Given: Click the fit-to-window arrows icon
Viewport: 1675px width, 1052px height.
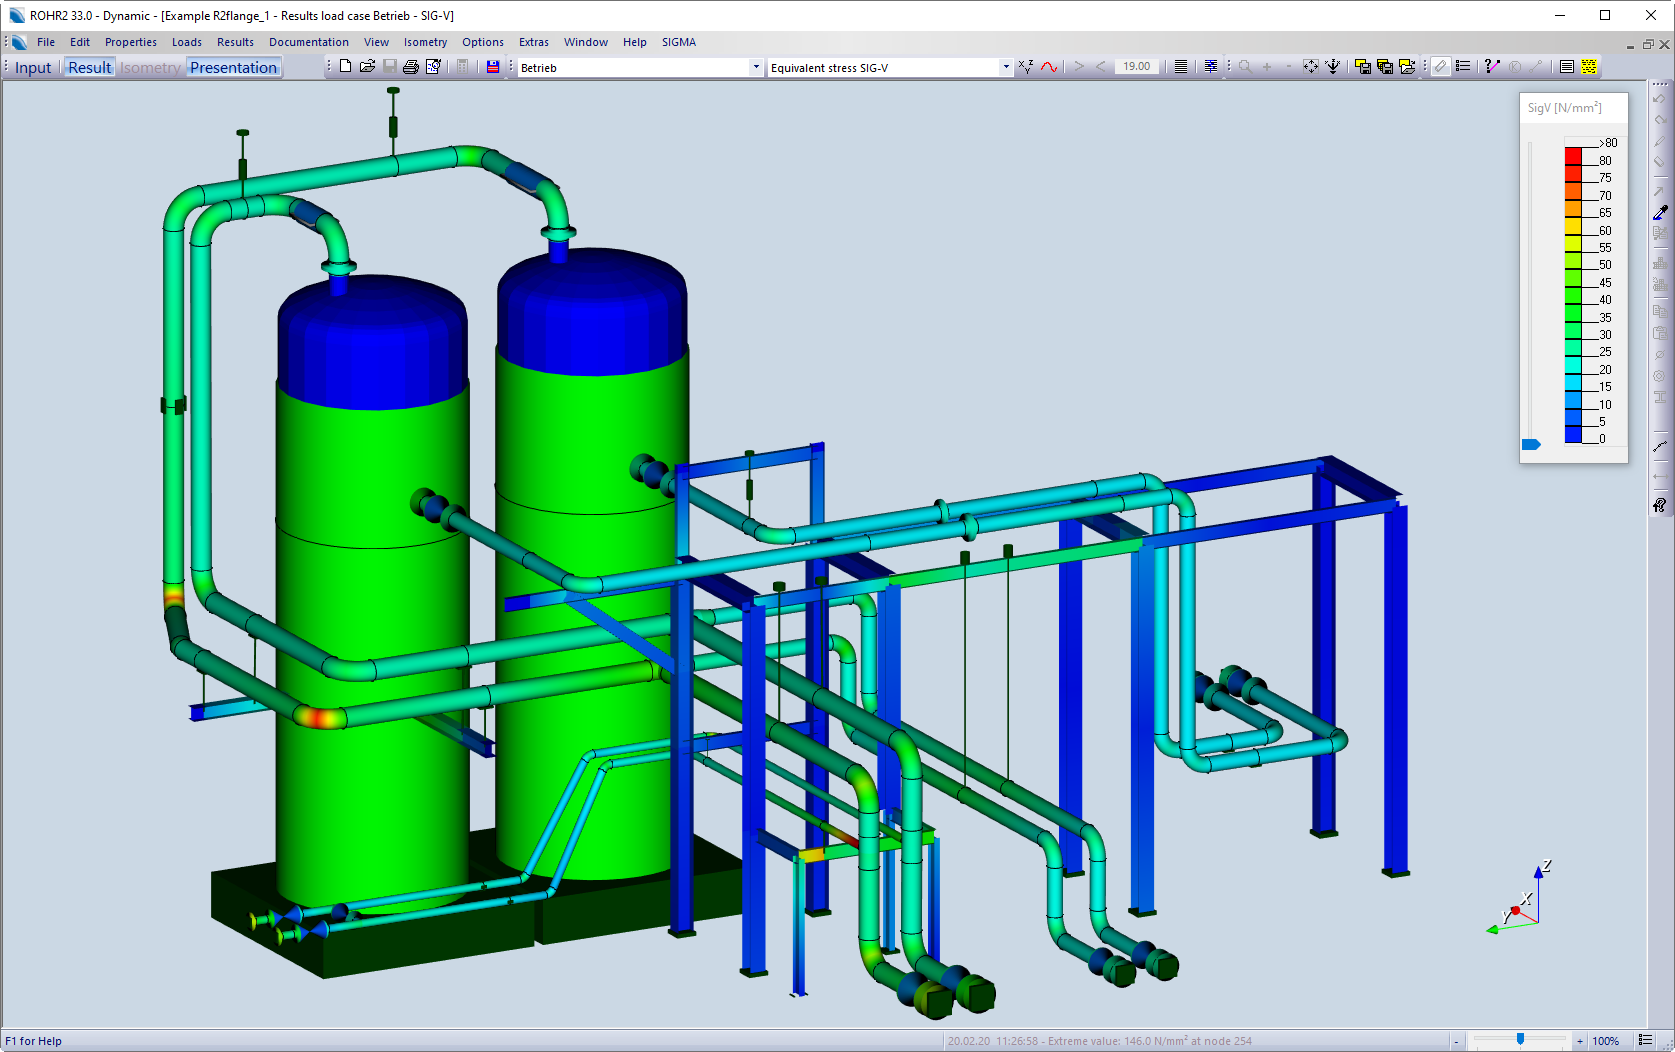Looking at the screenshot, I should pyautogui.click(x=1310, y=67).
